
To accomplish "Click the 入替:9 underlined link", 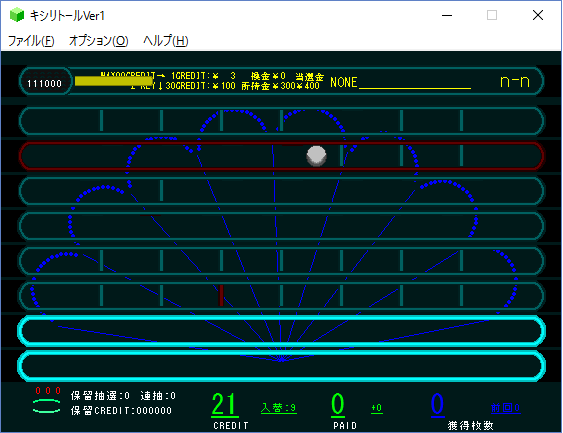I will 279,408.
